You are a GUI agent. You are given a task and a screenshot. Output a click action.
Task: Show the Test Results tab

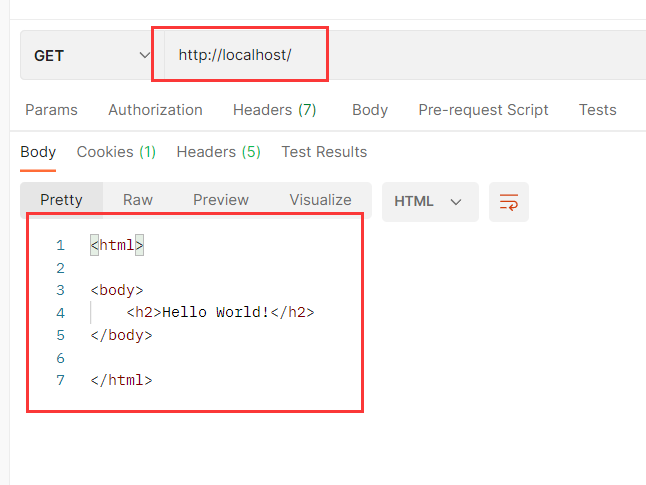point(324,152)
